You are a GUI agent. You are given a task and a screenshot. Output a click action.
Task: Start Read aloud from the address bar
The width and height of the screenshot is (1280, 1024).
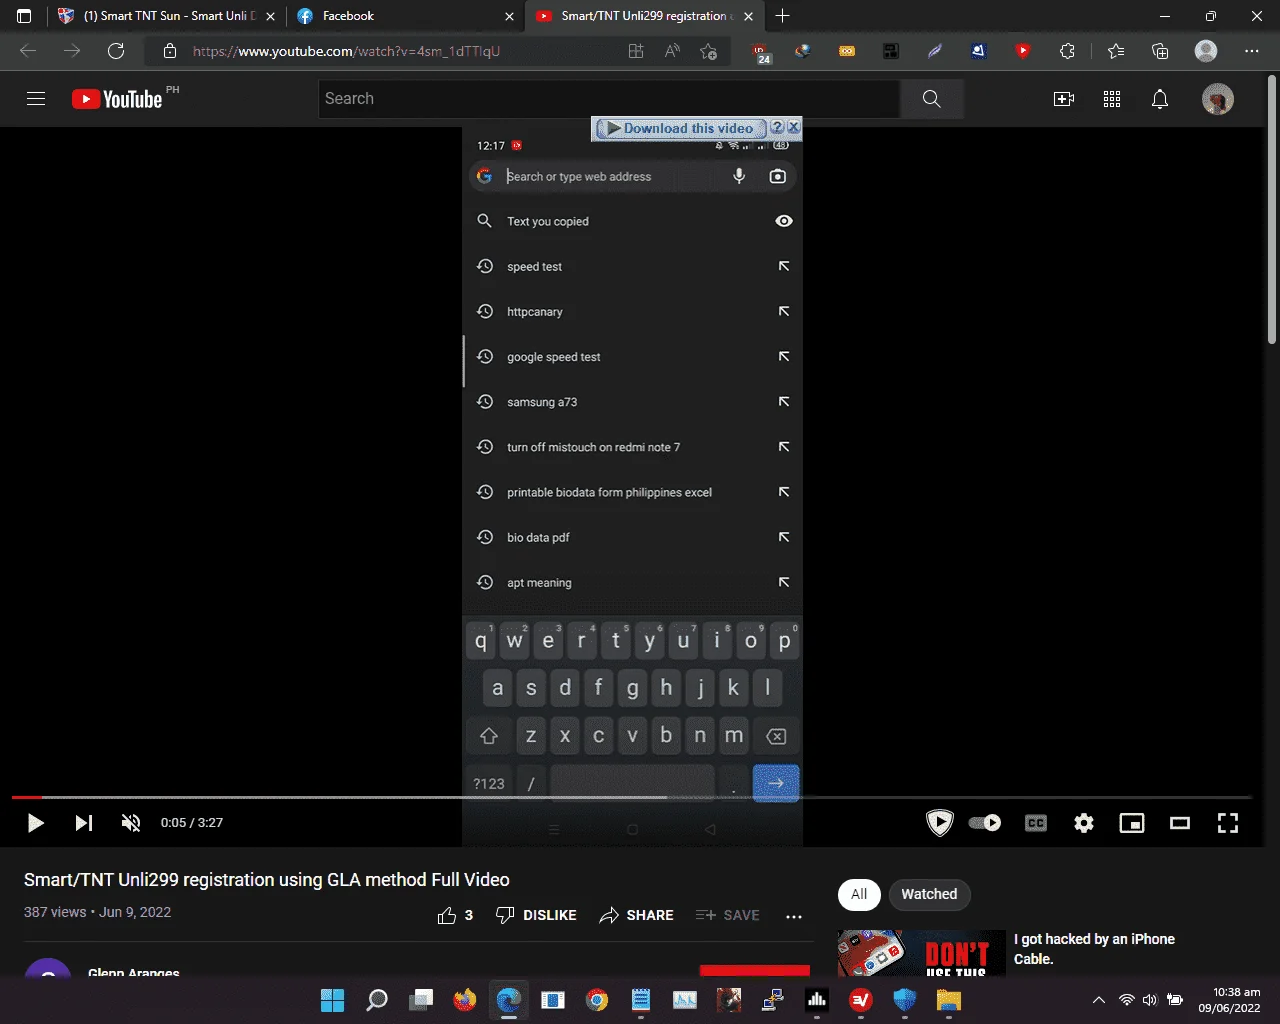click(672, 51)
